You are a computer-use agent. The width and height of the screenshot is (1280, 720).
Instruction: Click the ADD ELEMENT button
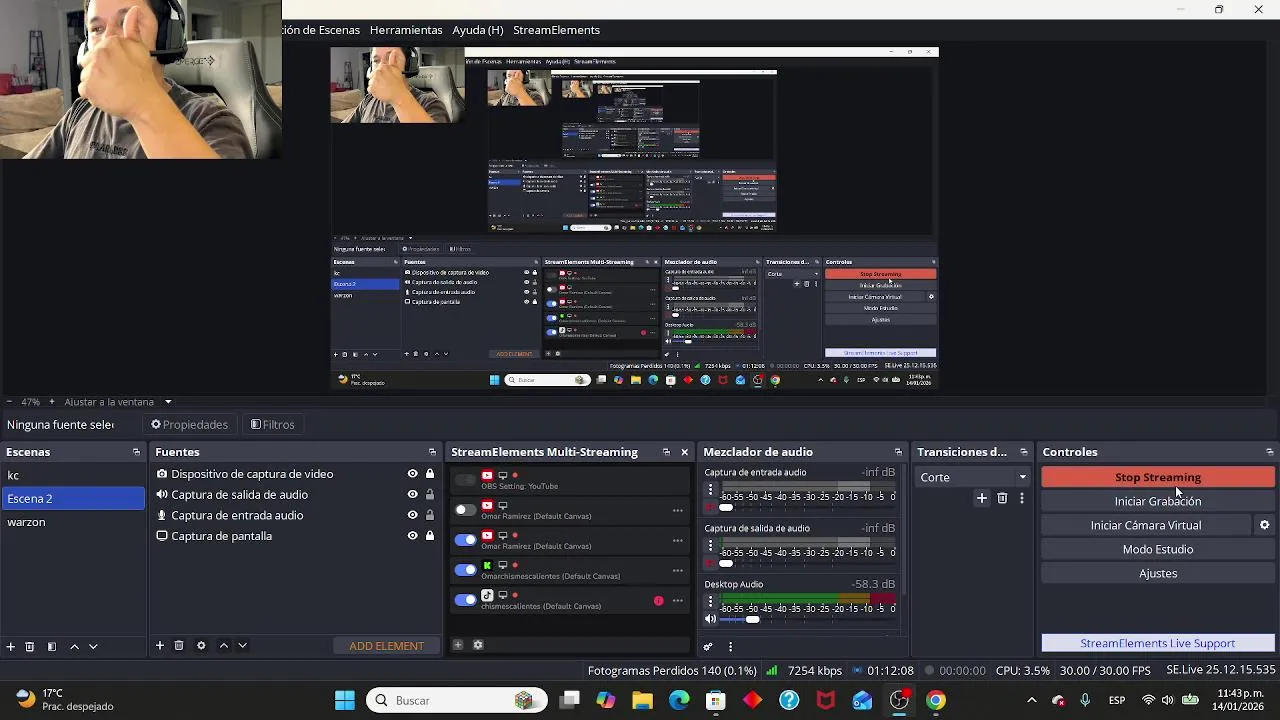click(386, 646)
